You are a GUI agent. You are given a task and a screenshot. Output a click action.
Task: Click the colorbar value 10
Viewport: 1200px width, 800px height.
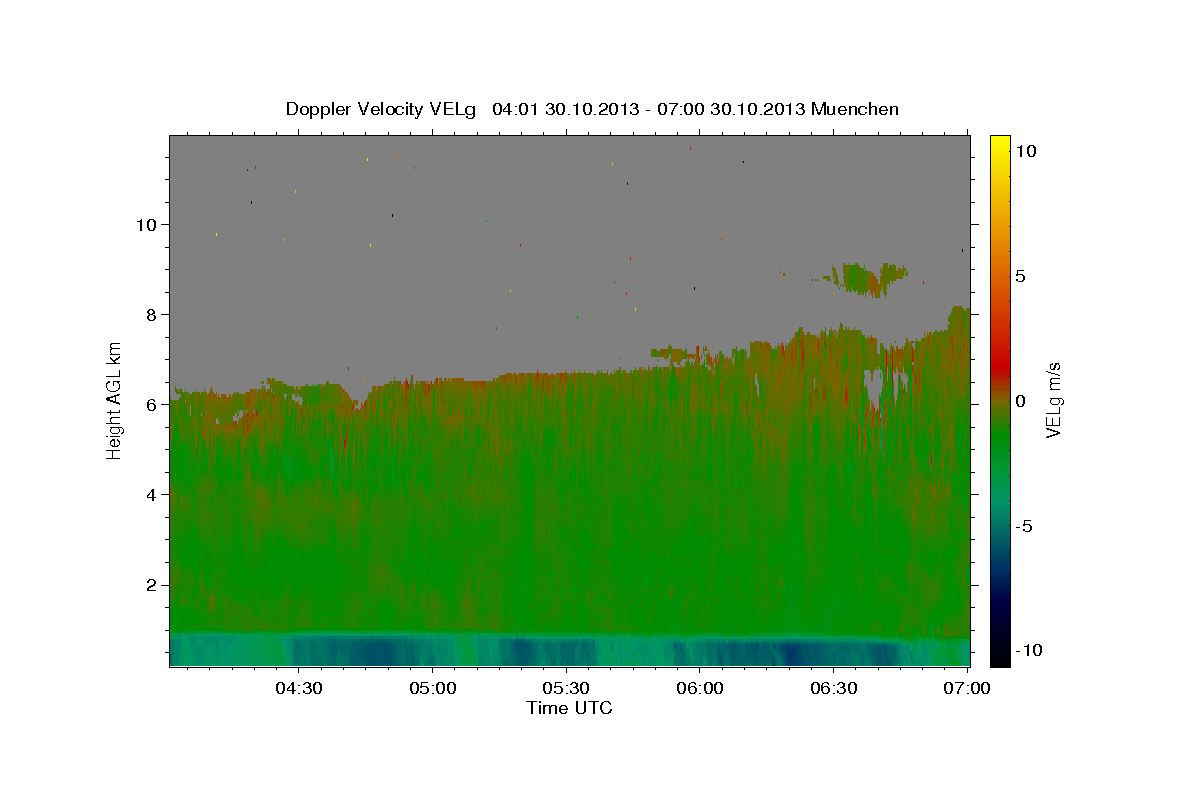tap(1025, 150)
